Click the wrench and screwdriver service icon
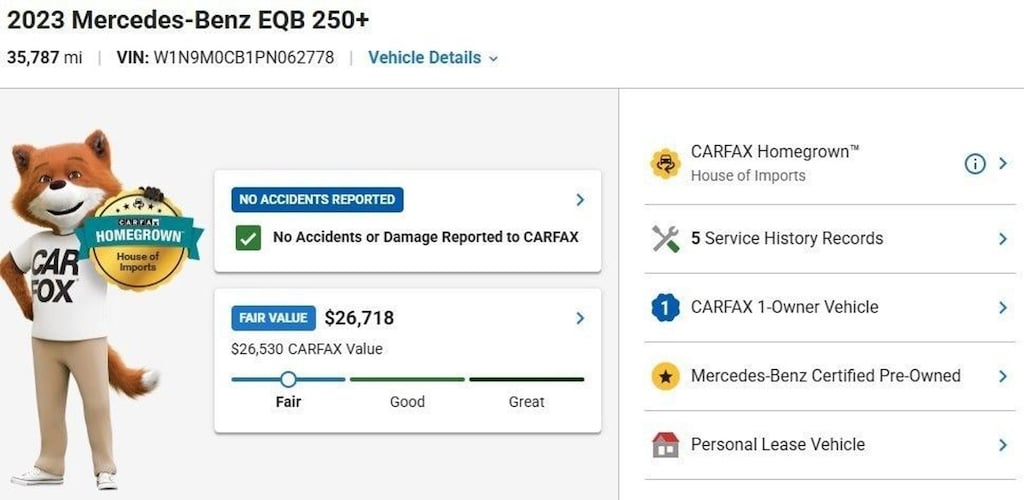Viewport: 1024px width, 500px height. pos(665,238)
